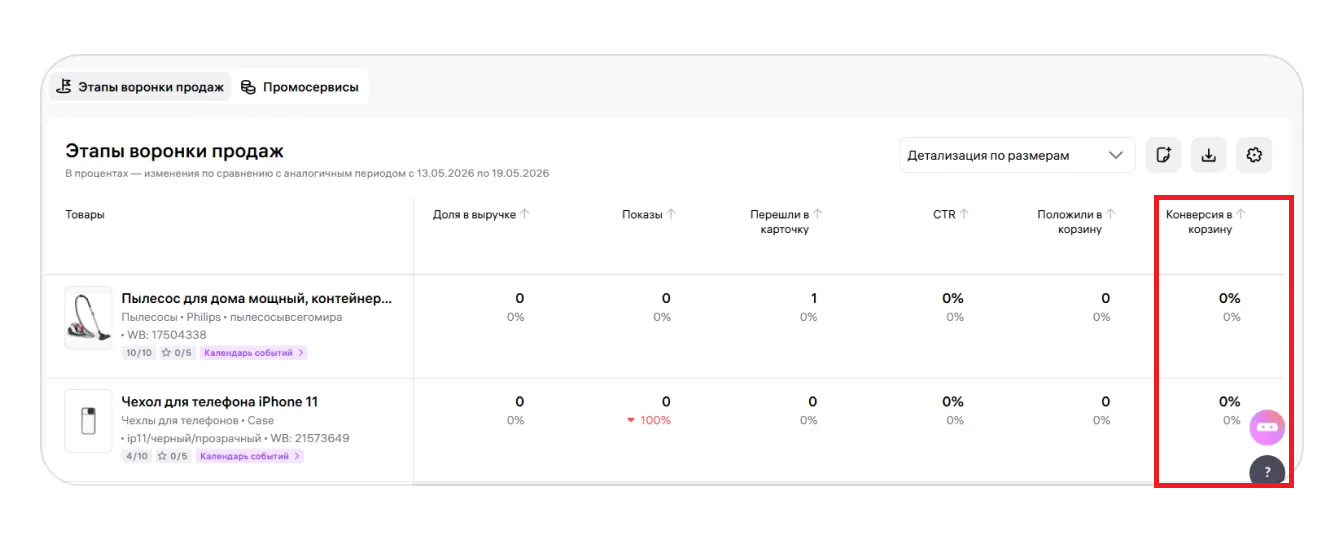Open the vacuum cleaner product thumbnail
This screenshot has width=1344, height=540.
pos(89,317)
